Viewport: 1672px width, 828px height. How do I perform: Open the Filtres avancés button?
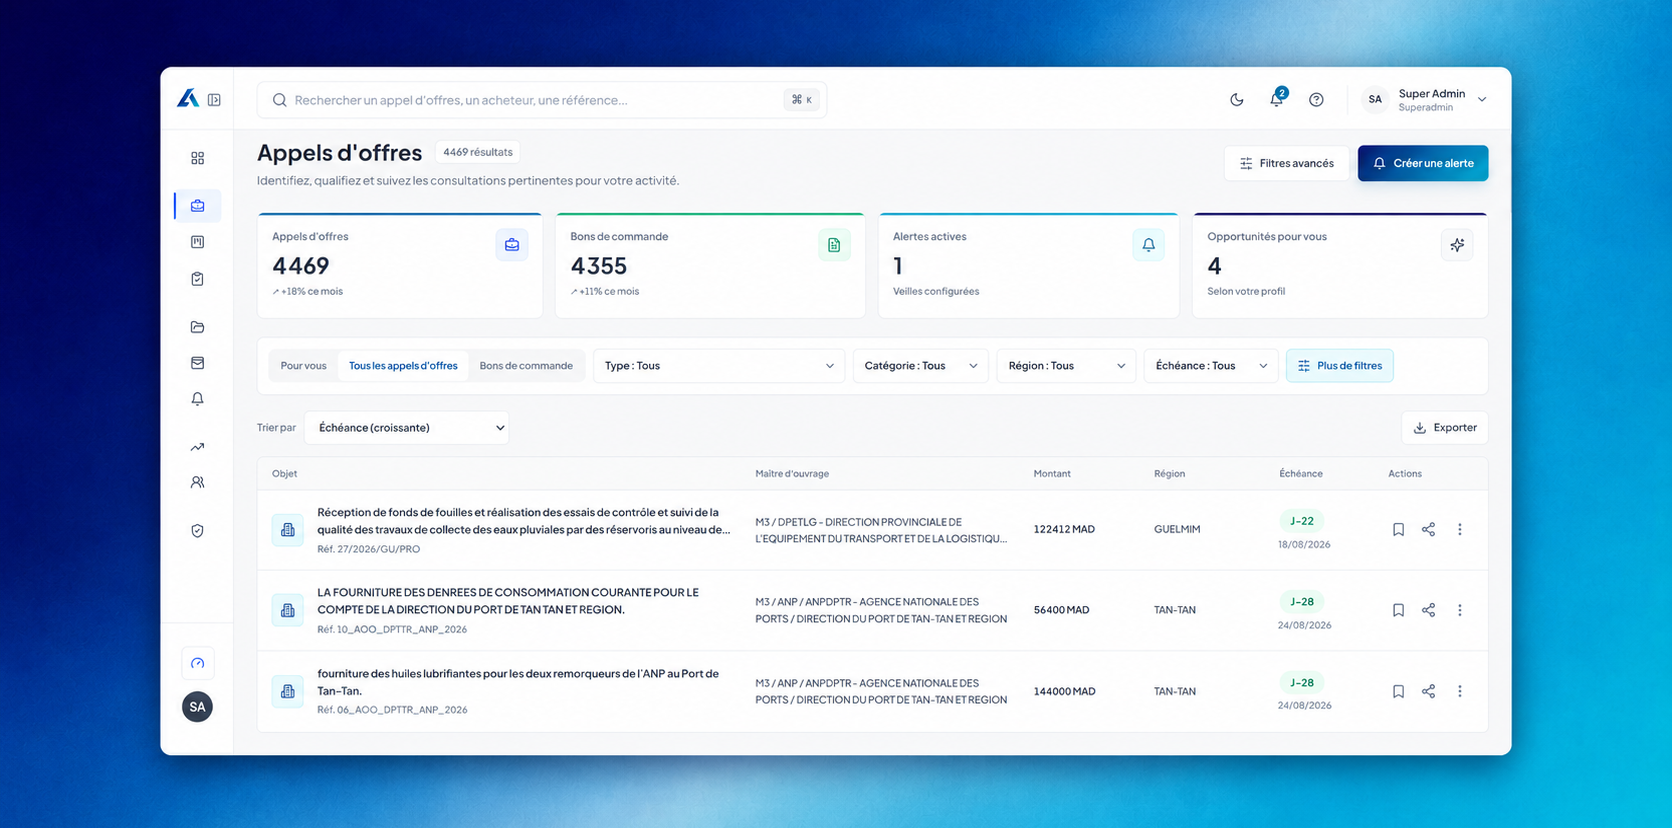(x=1286, y=163)
